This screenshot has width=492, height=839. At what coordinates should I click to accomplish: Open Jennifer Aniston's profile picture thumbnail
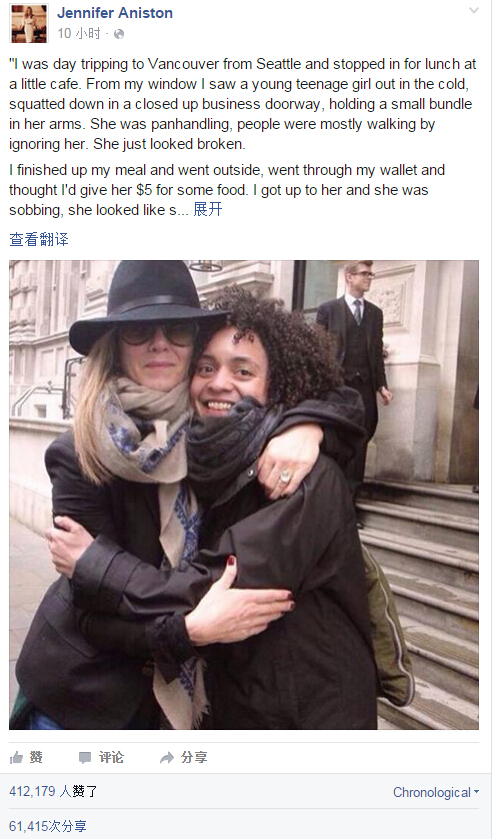tap(29, 23)
